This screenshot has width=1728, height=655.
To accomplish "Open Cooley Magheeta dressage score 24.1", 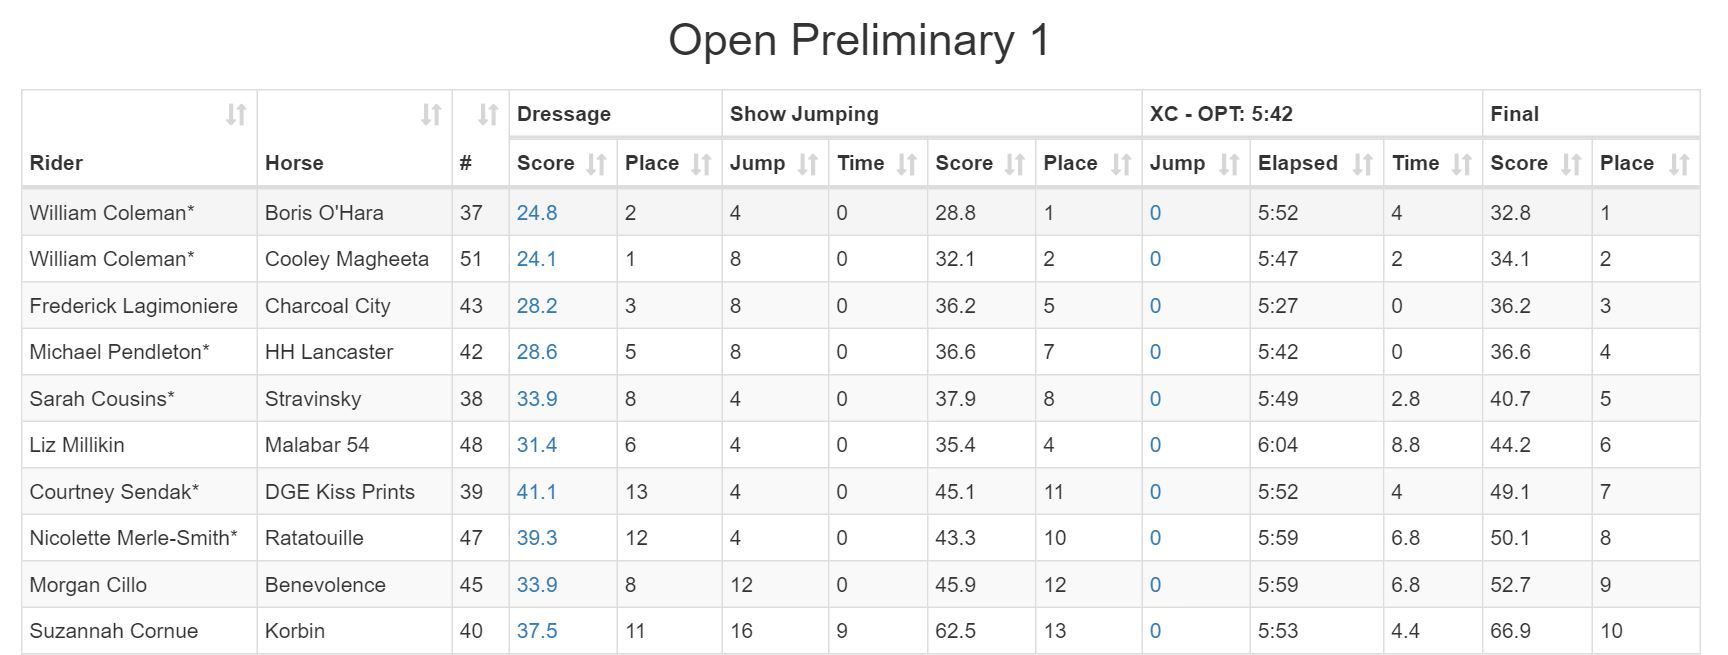I will [537, 259].
